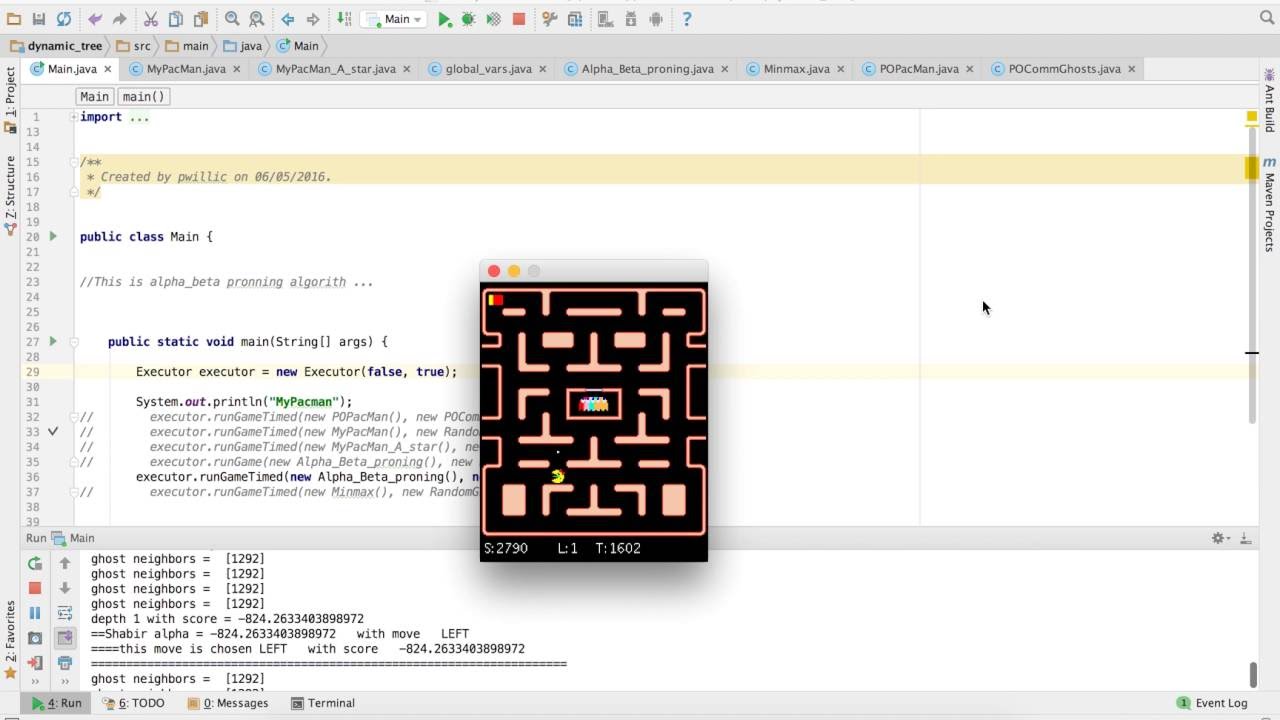Click the main() method breadcrumb
This screenshot has width=1280, height=720.
pyautogui.click(x=143, y=96)
